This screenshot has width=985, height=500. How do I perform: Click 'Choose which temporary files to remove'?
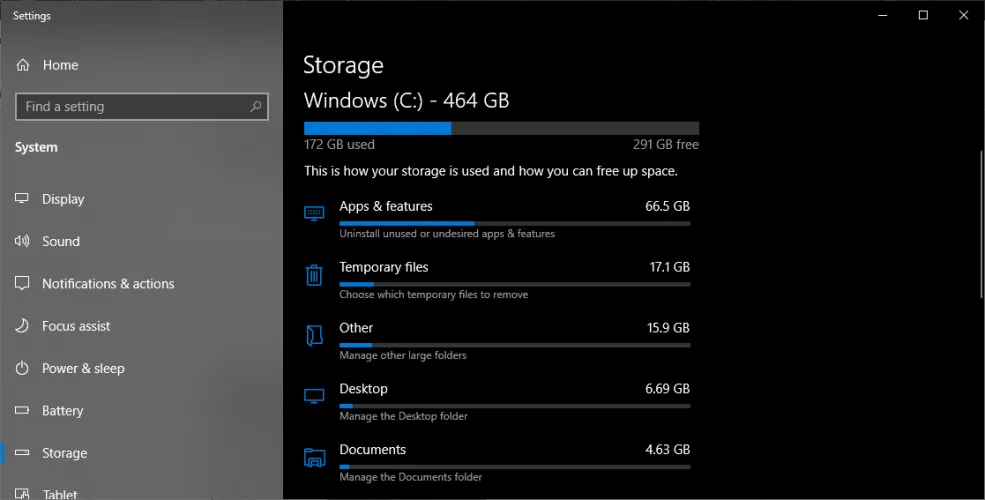(x=433, y=295)
